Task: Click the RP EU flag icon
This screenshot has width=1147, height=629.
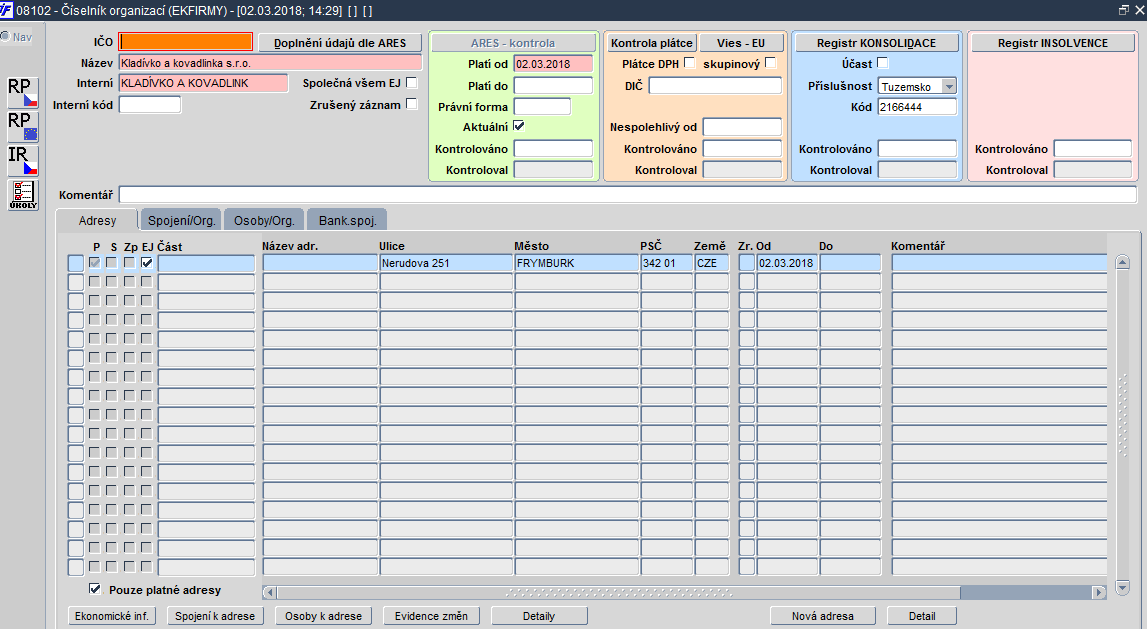Action: point(23,127)
